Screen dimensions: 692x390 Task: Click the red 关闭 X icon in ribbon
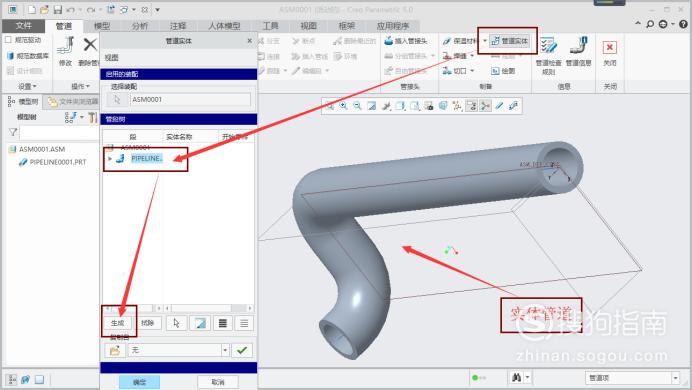(609, 47)
